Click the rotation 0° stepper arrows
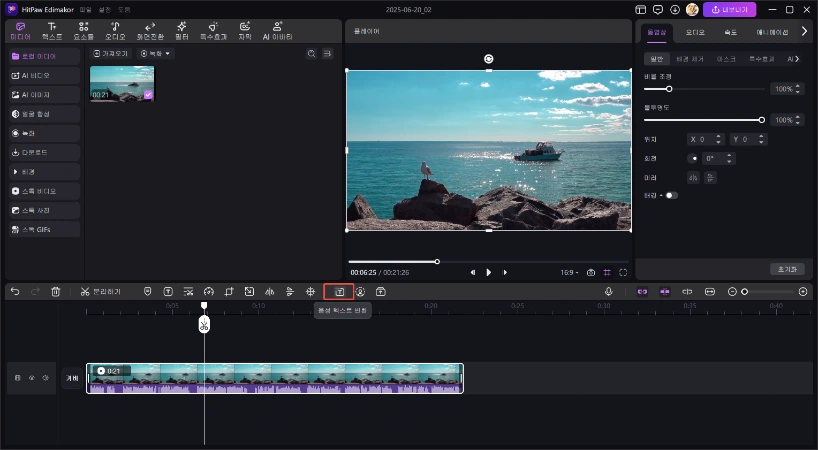 pyautogui.click(x=729, y=159)
